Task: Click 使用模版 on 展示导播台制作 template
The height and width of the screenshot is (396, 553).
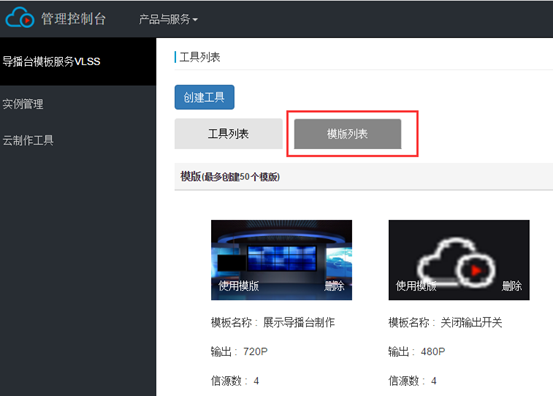Action: point(238,286)
